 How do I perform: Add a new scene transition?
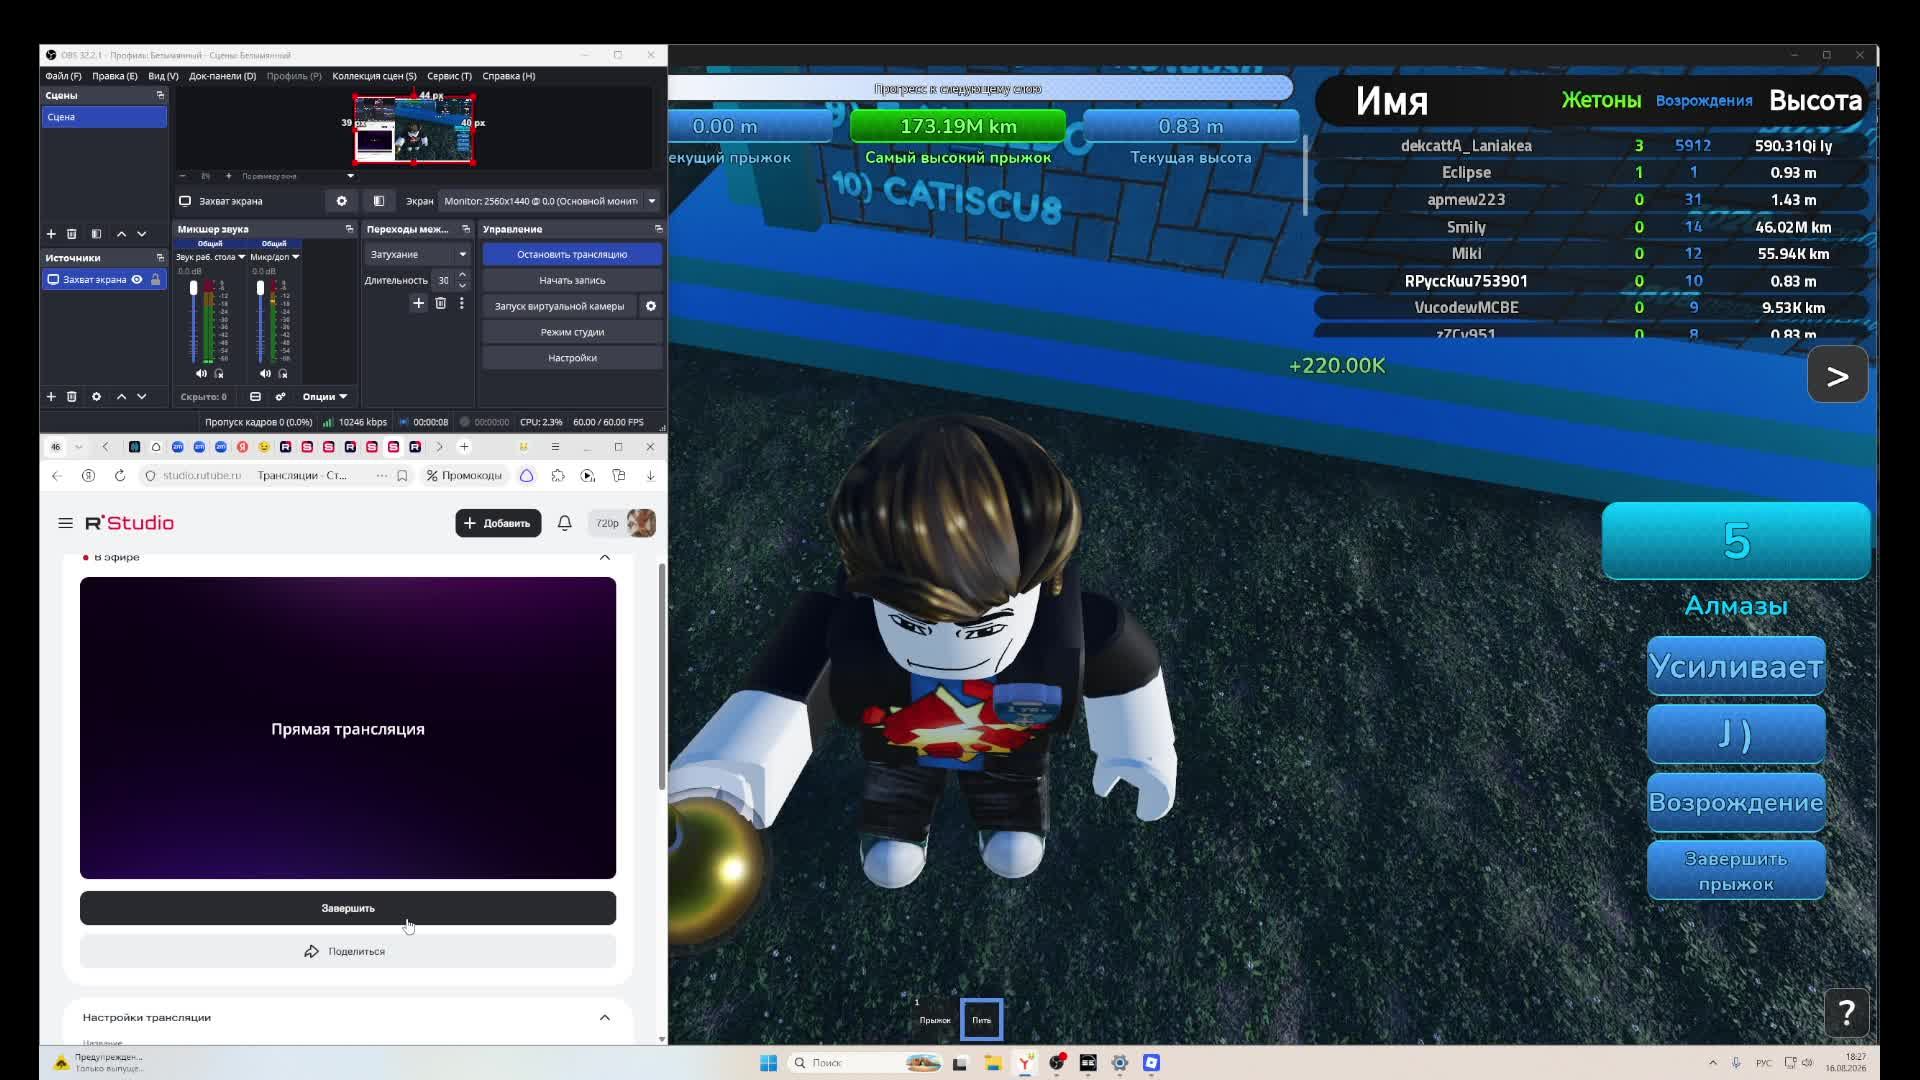(x=419, y=303)
